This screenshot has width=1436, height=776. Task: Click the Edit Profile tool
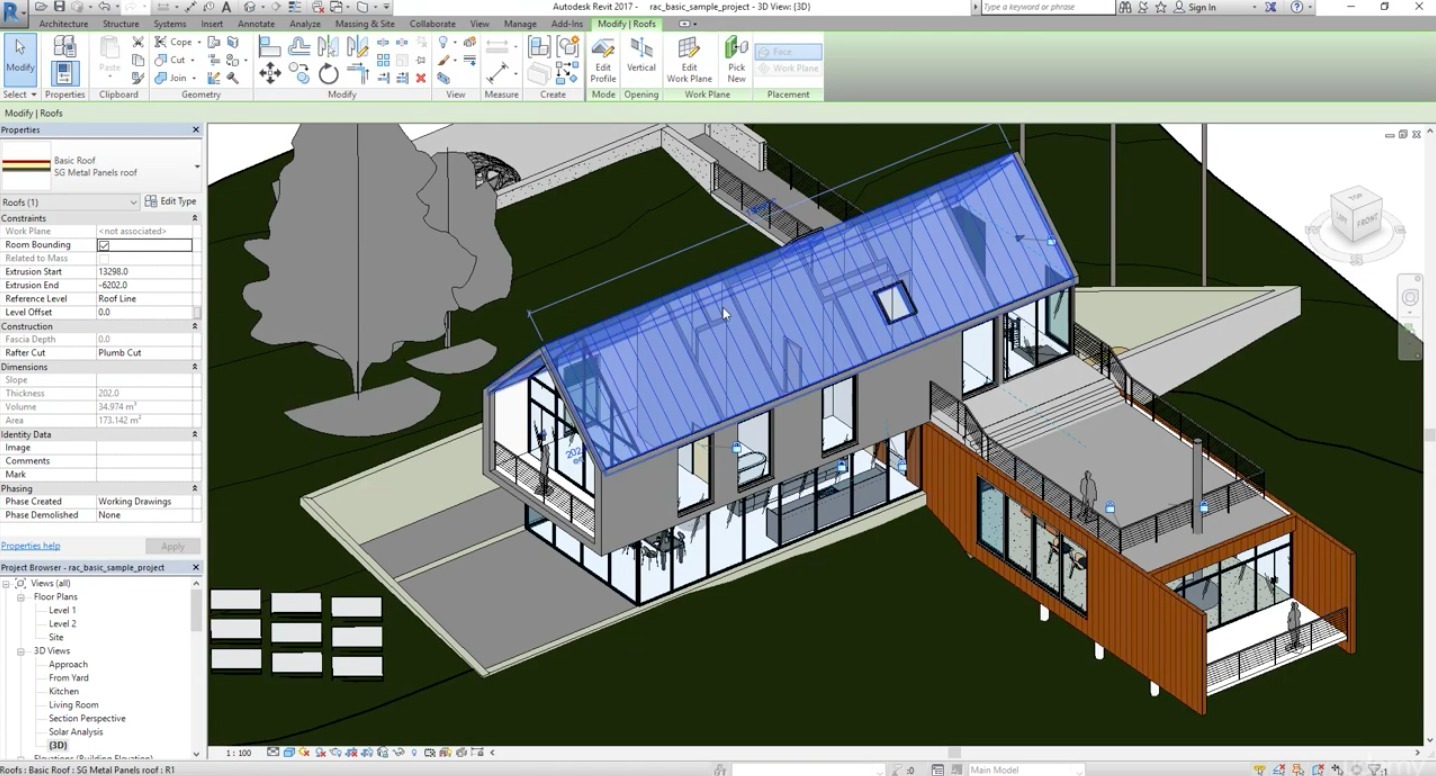pyautogui.click(x=603, y=60)
